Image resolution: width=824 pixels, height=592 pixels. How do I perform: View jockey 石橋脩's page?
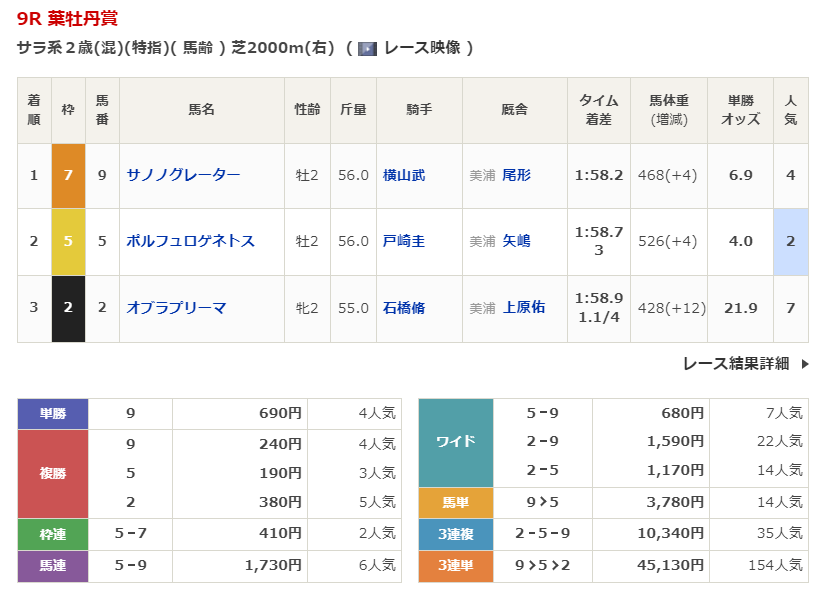[x=403, y=308]
